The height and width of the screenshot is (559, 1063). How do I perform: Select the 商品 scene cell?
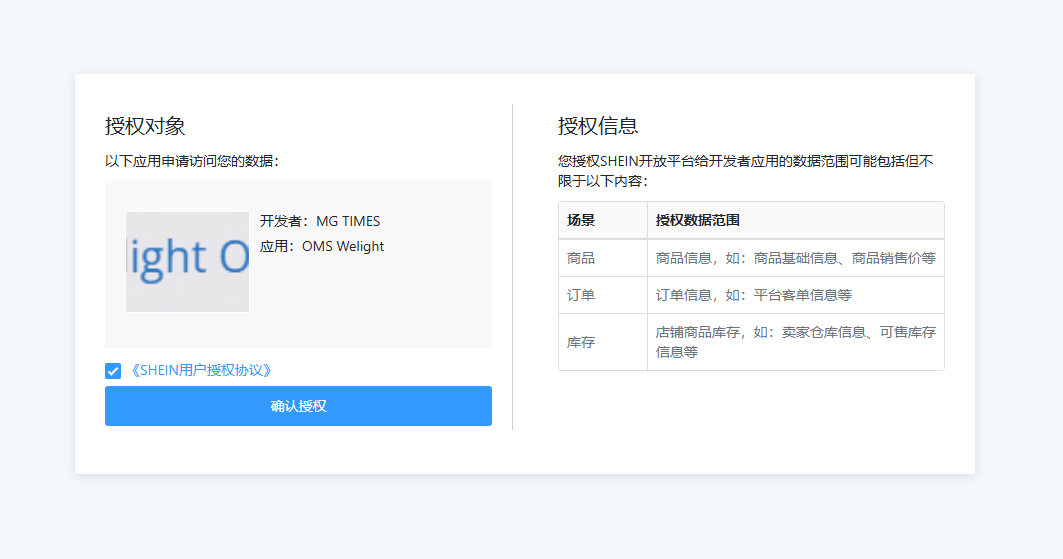tap(603, 258)
